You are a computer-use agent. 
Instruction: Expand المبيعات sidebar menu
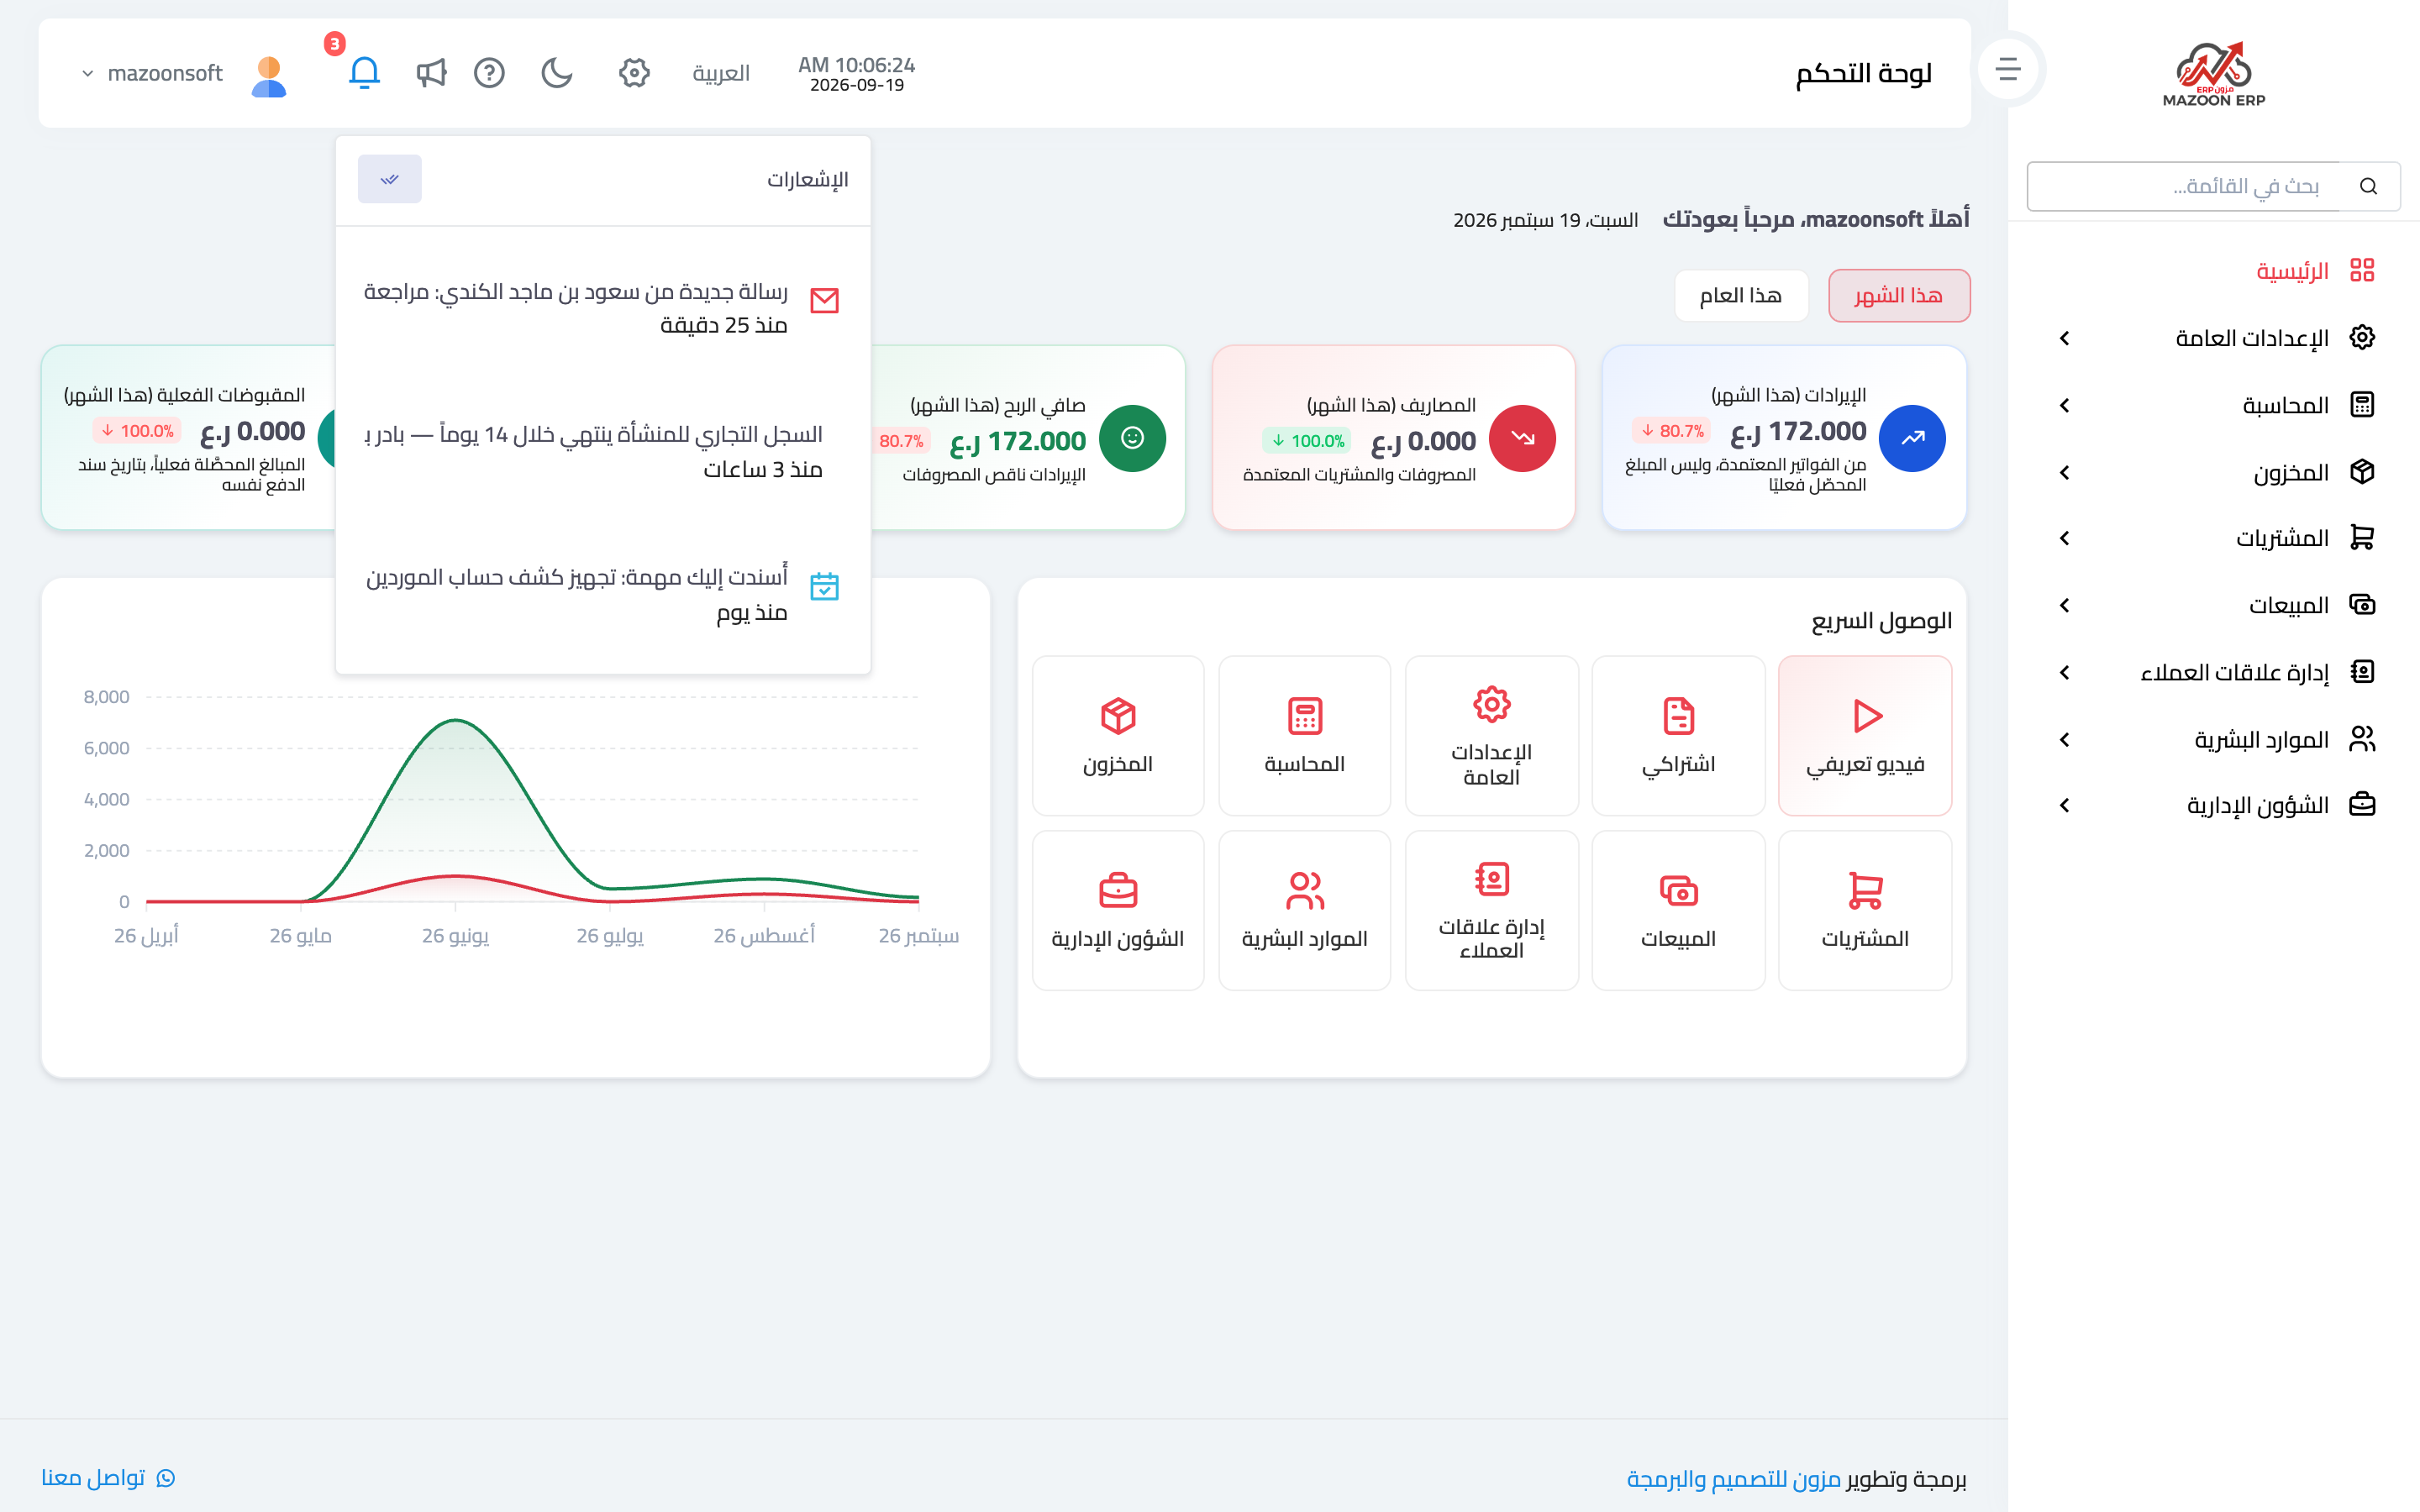2214,605
